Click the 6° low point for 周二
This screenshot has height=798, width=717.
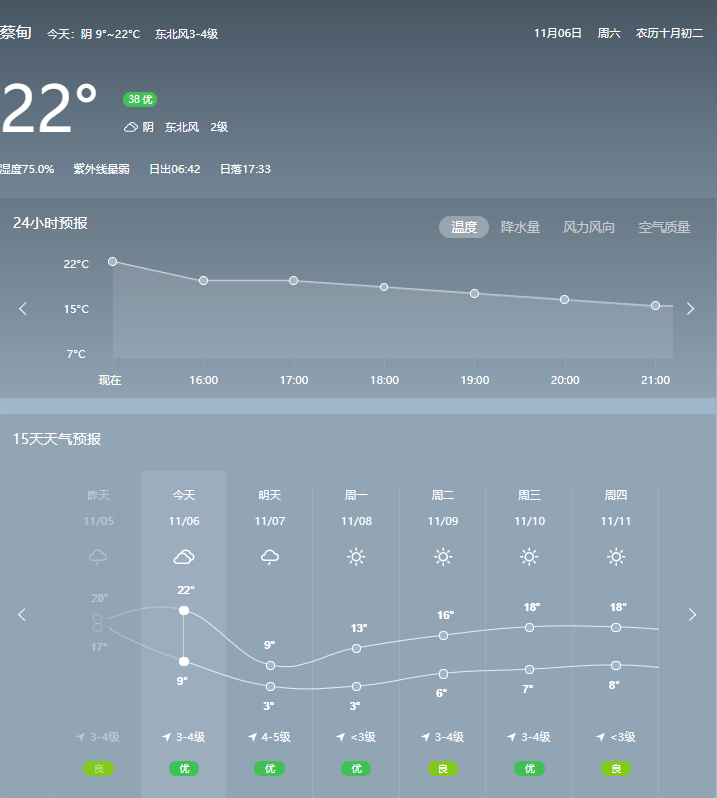[x=443, y=674]
